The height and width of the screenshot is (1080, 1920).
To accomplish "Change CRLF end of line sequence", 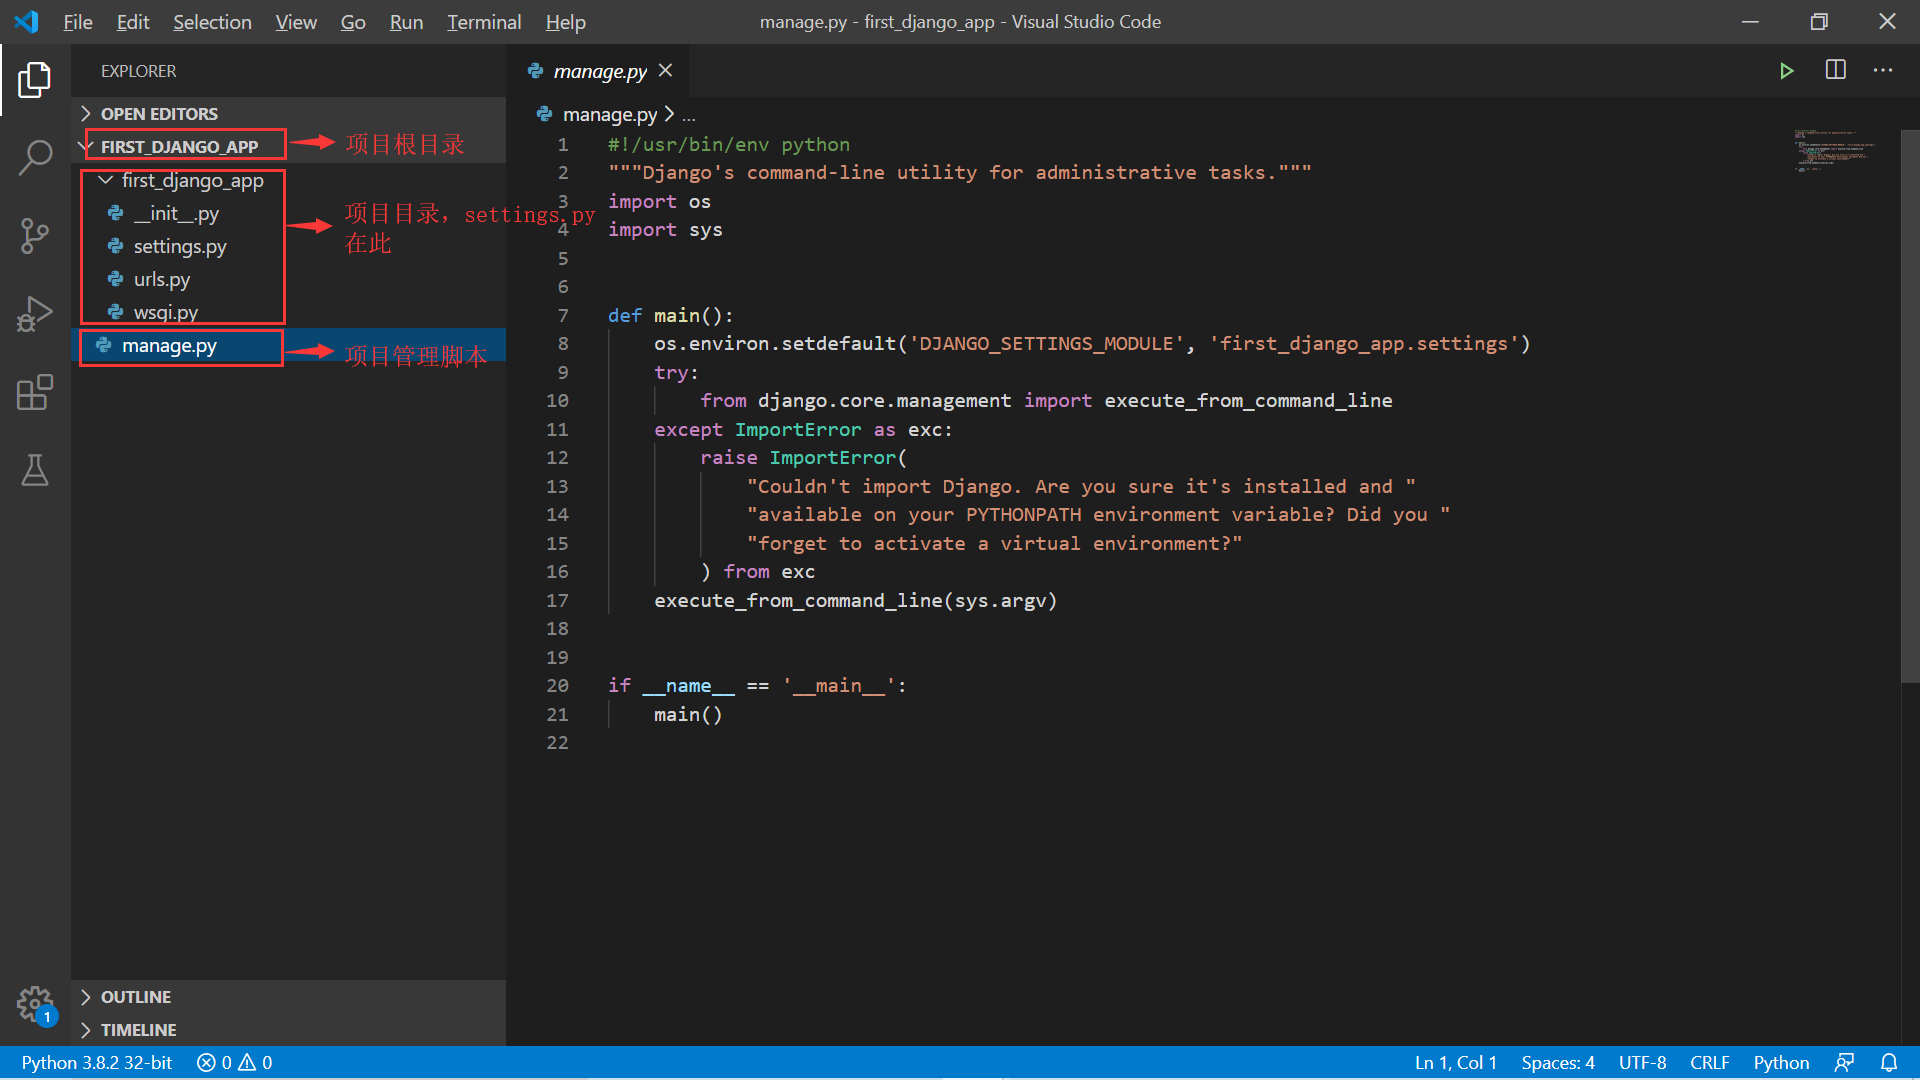I will tap(1710, 1062).
